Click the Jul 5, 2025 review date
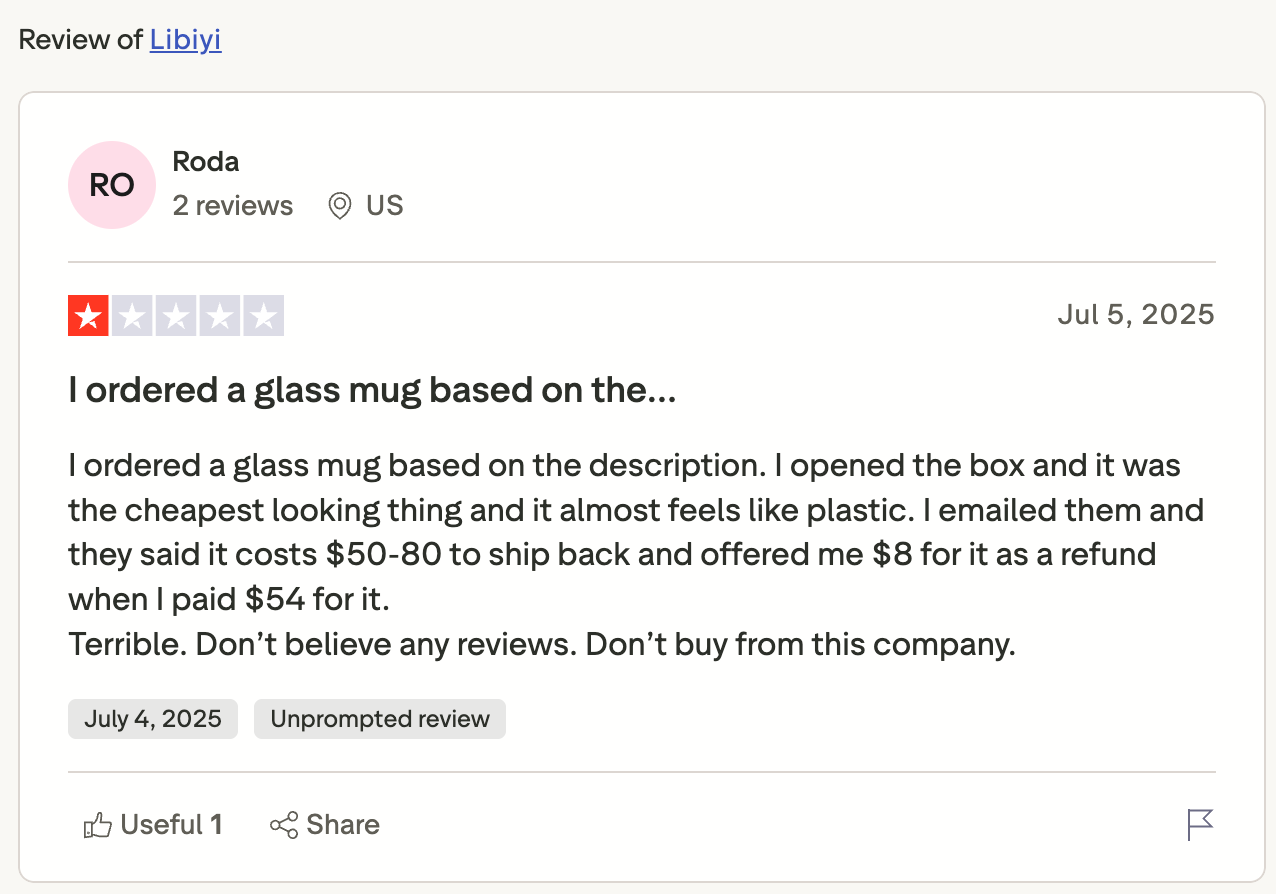Screen dimensions: 1276x894 click(x=1136, y=315)
